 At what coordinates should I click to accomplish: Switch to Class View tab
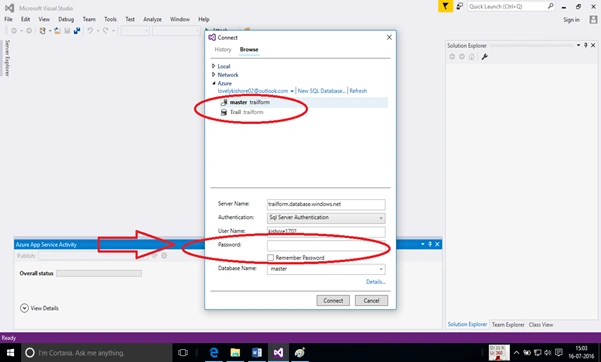541,324
